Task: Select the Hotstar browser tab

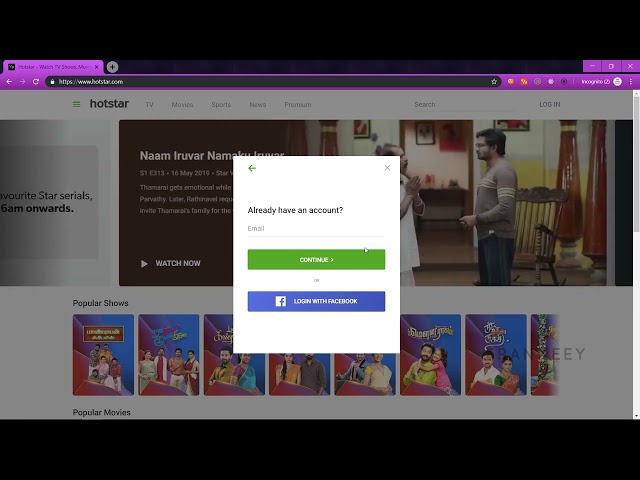Action: (53, 67)
